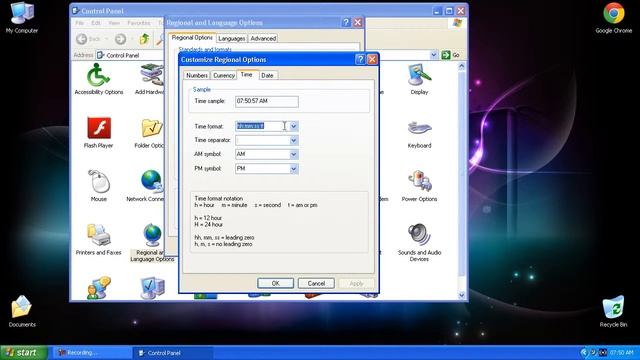Switch to the Currency tab
The image size is (640, 360).
pyautogui.click(x=224, y=76)
